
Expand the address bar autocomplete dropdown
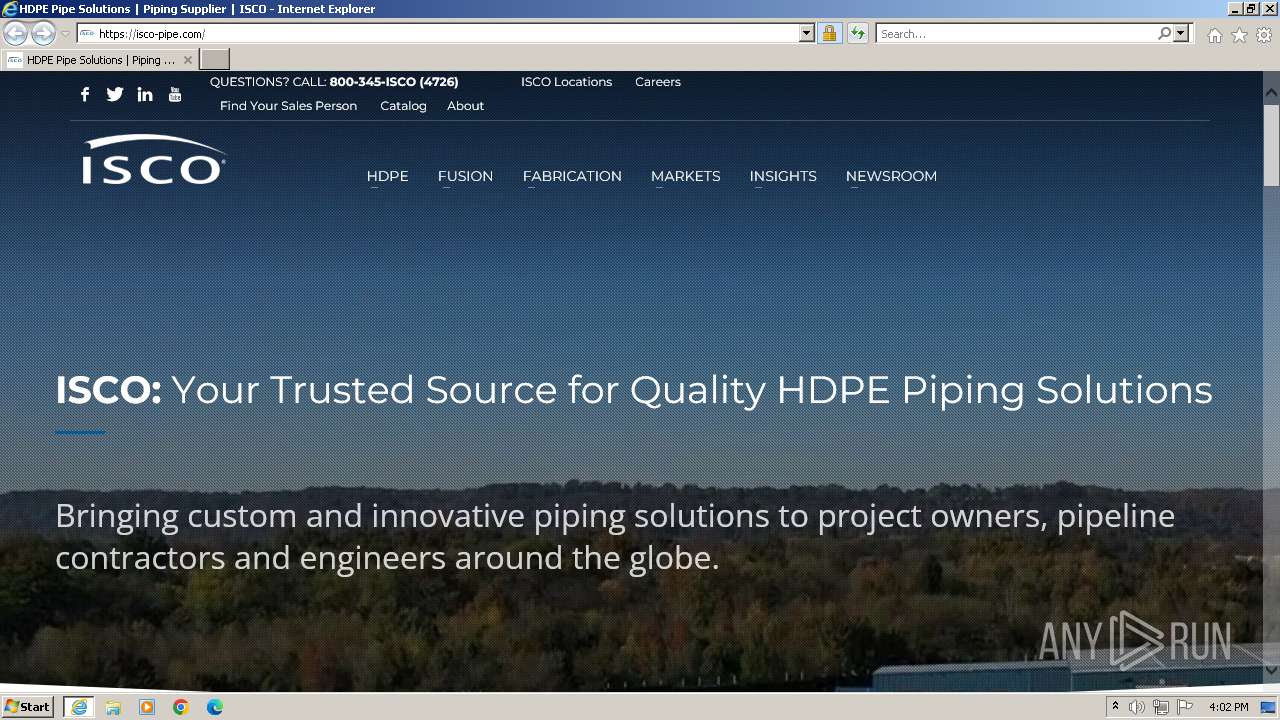click(x=807, y=33)
